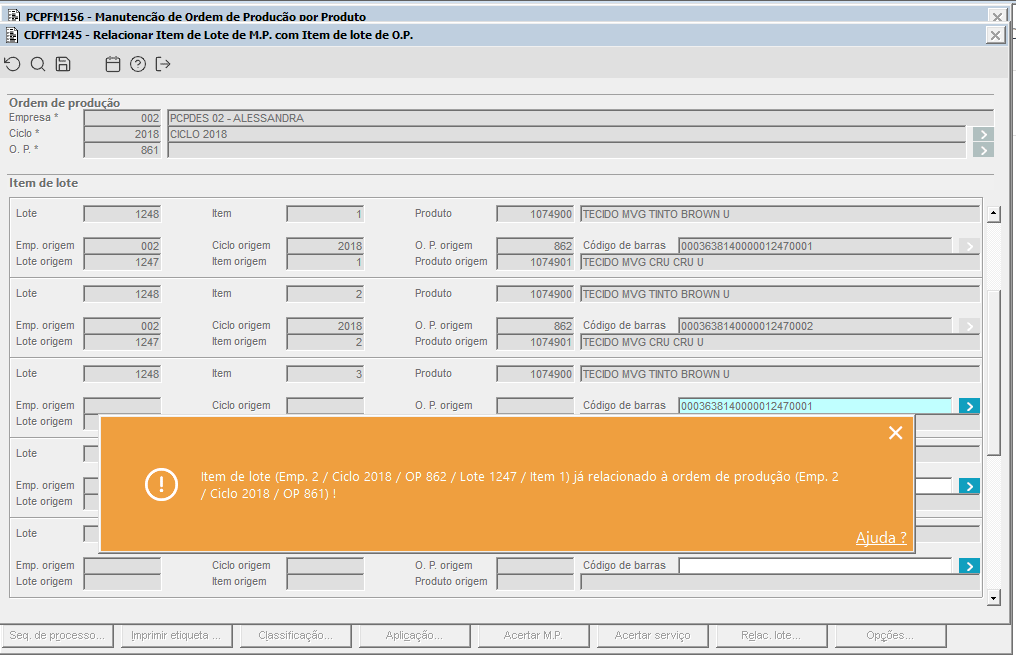Click the scroll up arrow of item list
The width and height of the screenshot is (1016, 658).
tap(993, 214)
